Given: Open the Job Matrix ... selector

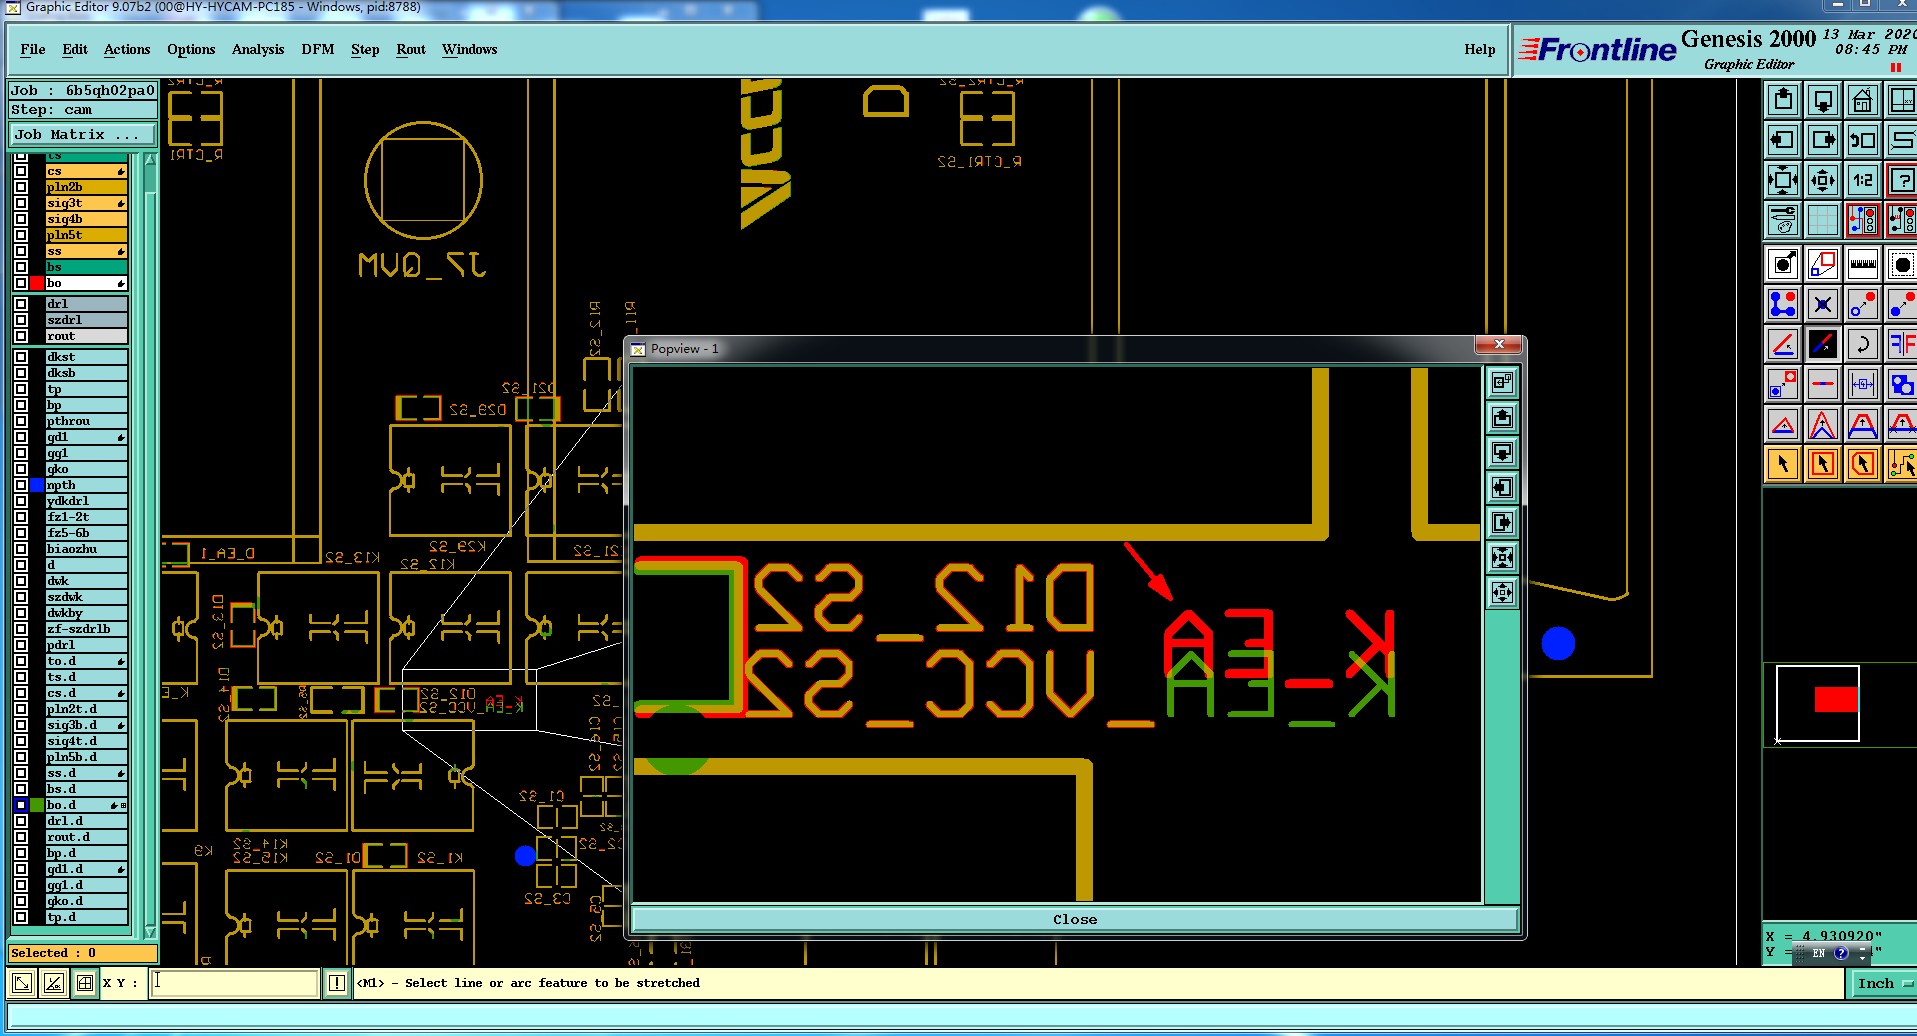Looking at the screenshot, I should [x=83, y=134].
